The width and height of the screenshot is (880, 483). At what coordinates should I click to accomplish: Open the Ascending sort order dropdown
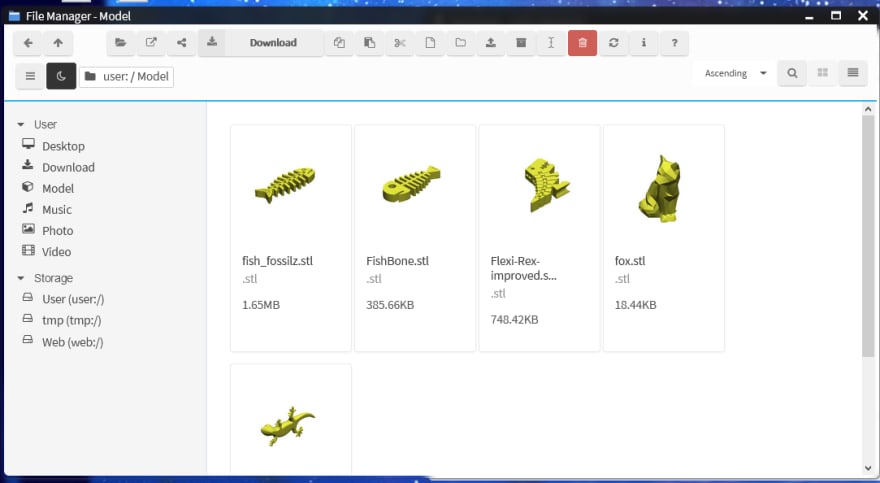[735, 73]
